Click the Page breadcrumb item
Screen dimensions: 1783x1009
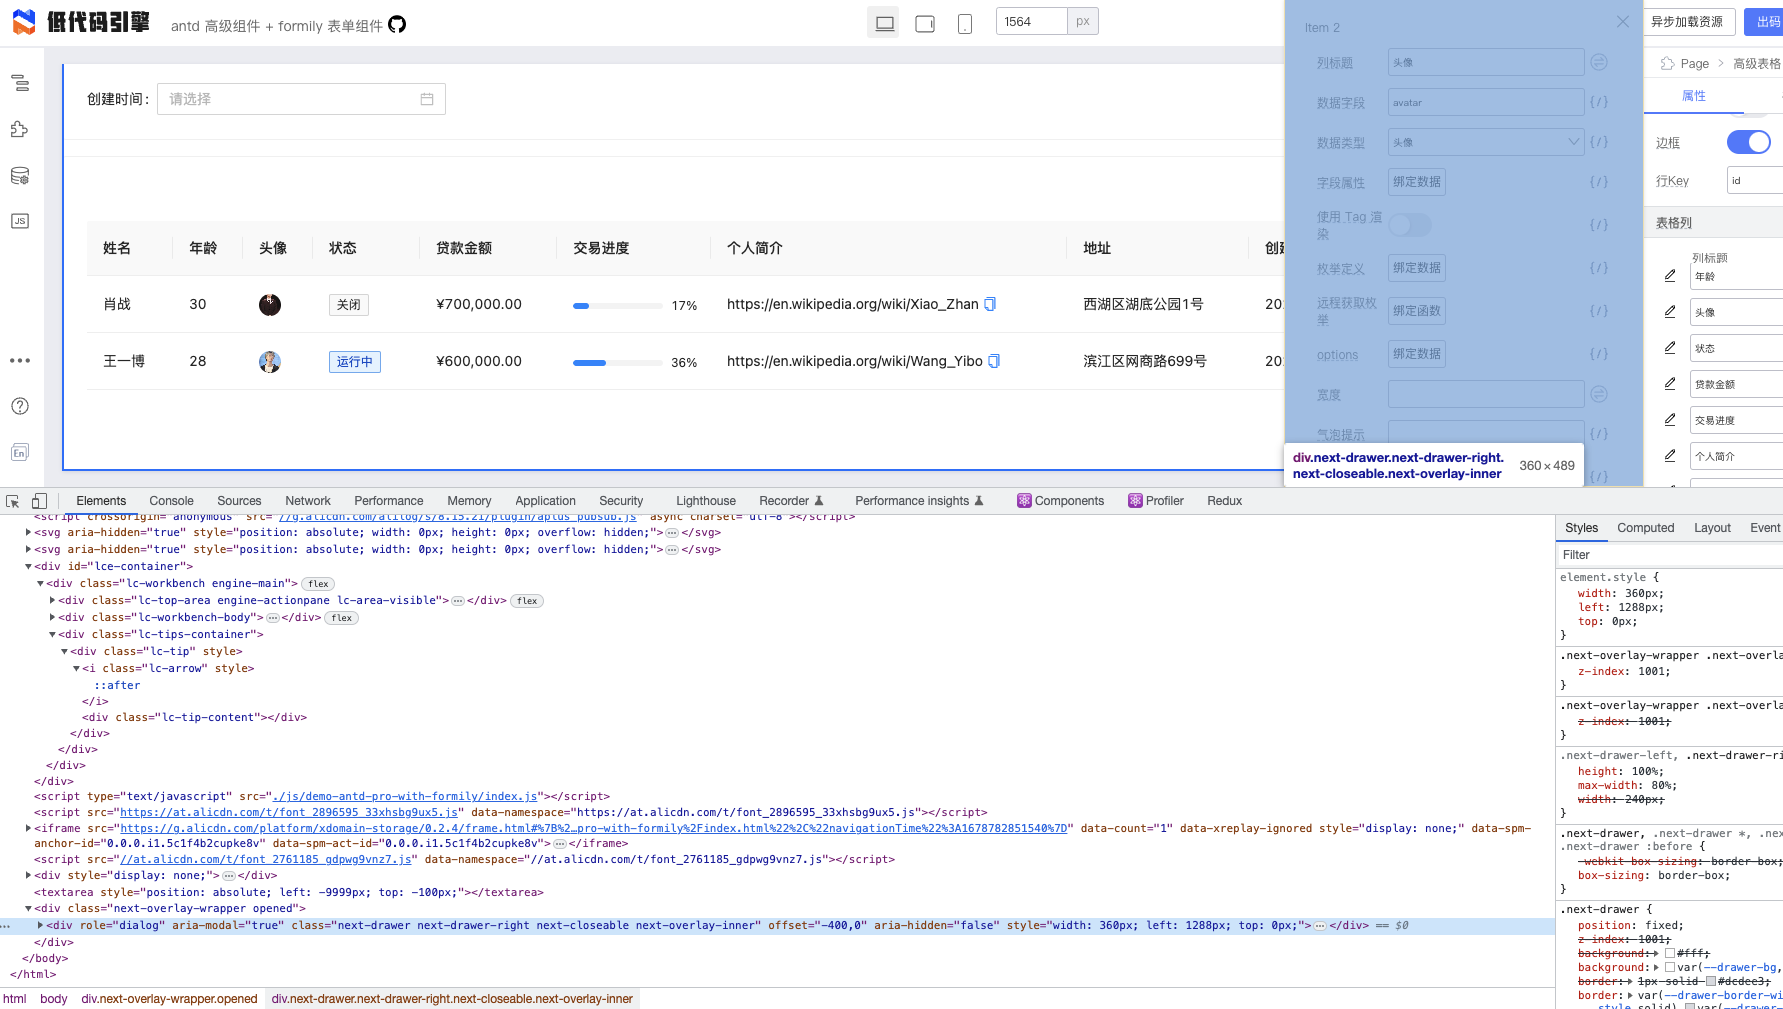click(1694, 63)
